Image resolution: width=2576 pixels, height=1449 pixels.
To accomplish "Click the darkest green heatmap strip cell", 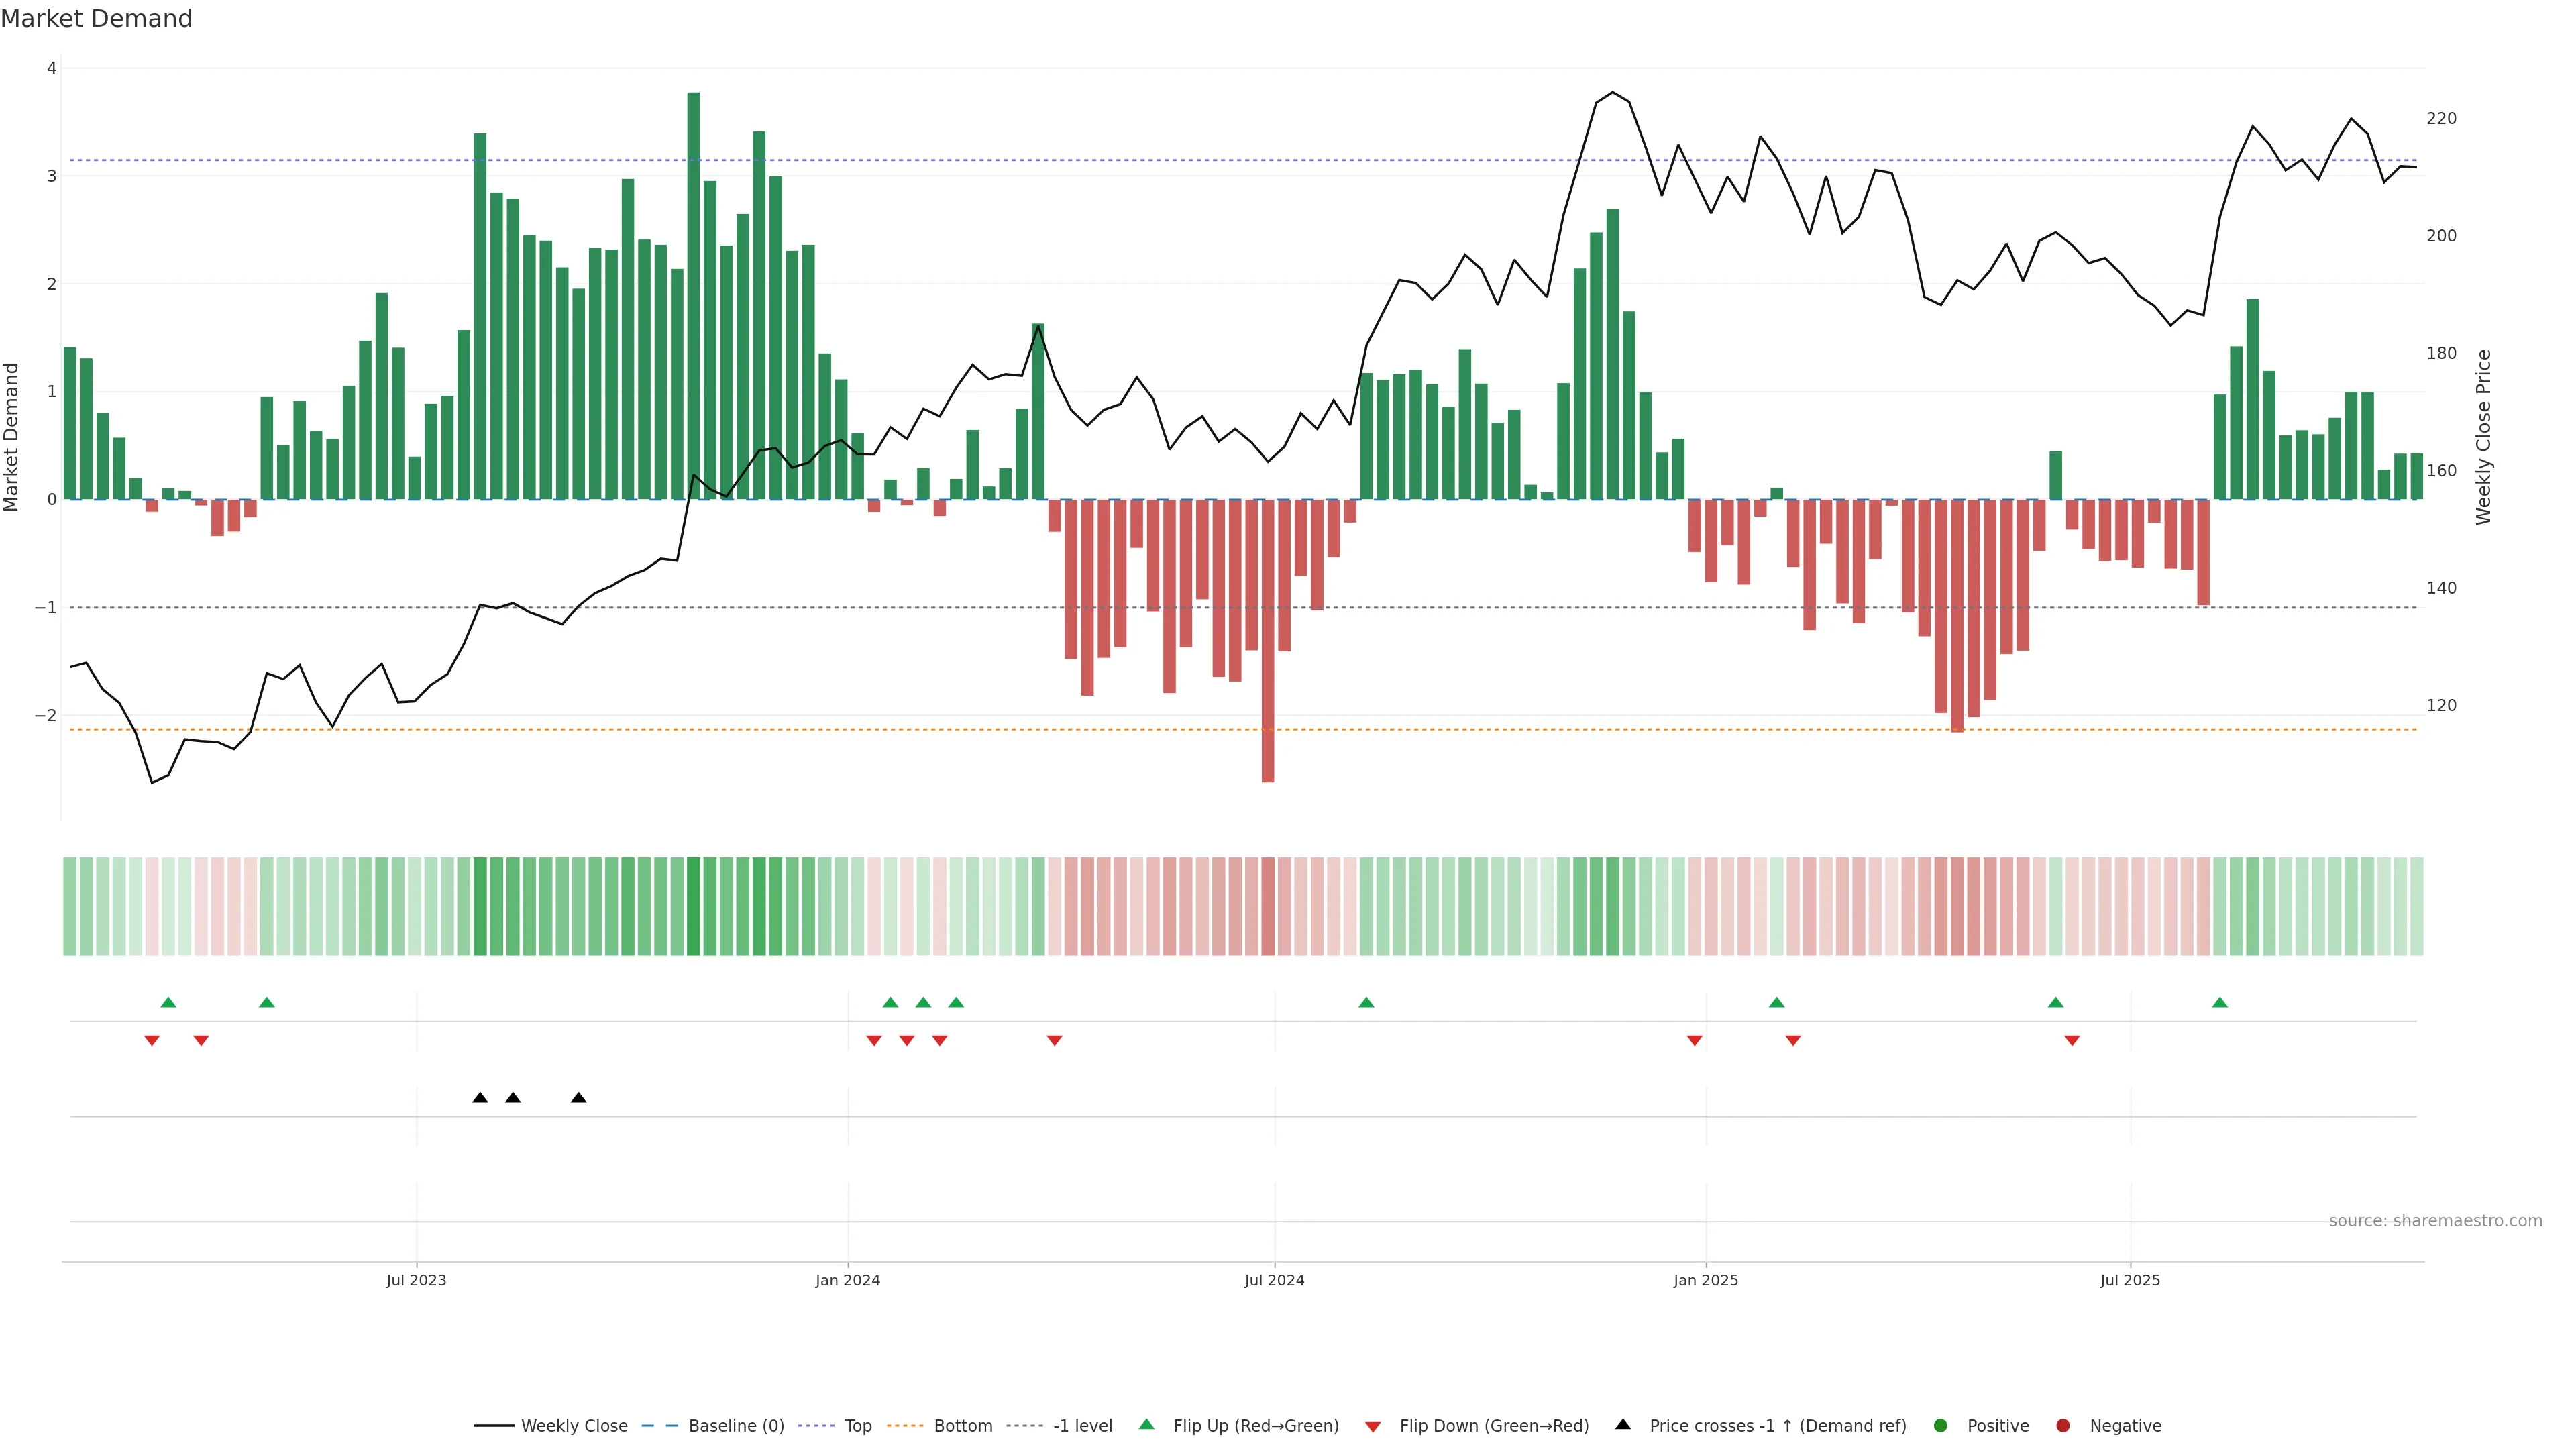I will point(693,906).
